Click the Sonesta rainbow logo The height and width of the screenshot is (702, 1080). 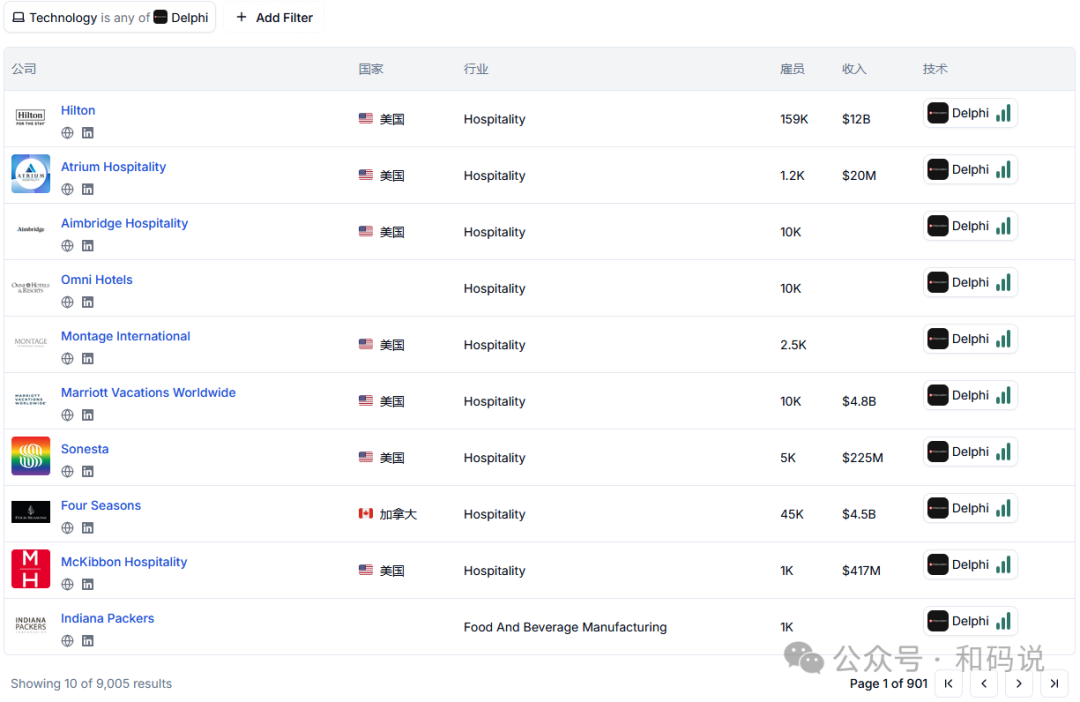point(30,456)
